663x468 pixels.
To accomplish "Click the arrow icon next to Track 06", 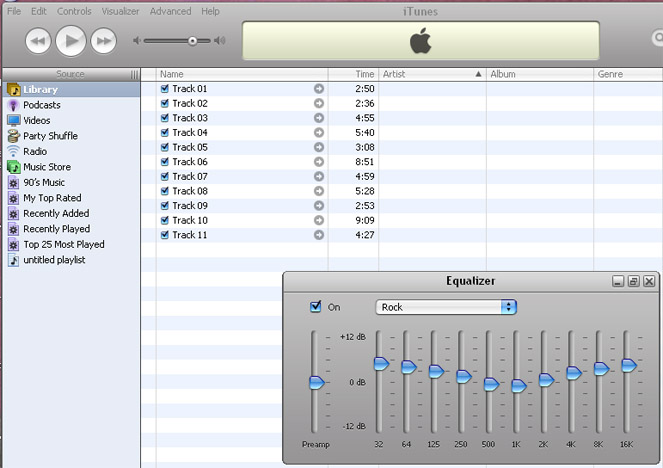I will click(x=319, y=162).
